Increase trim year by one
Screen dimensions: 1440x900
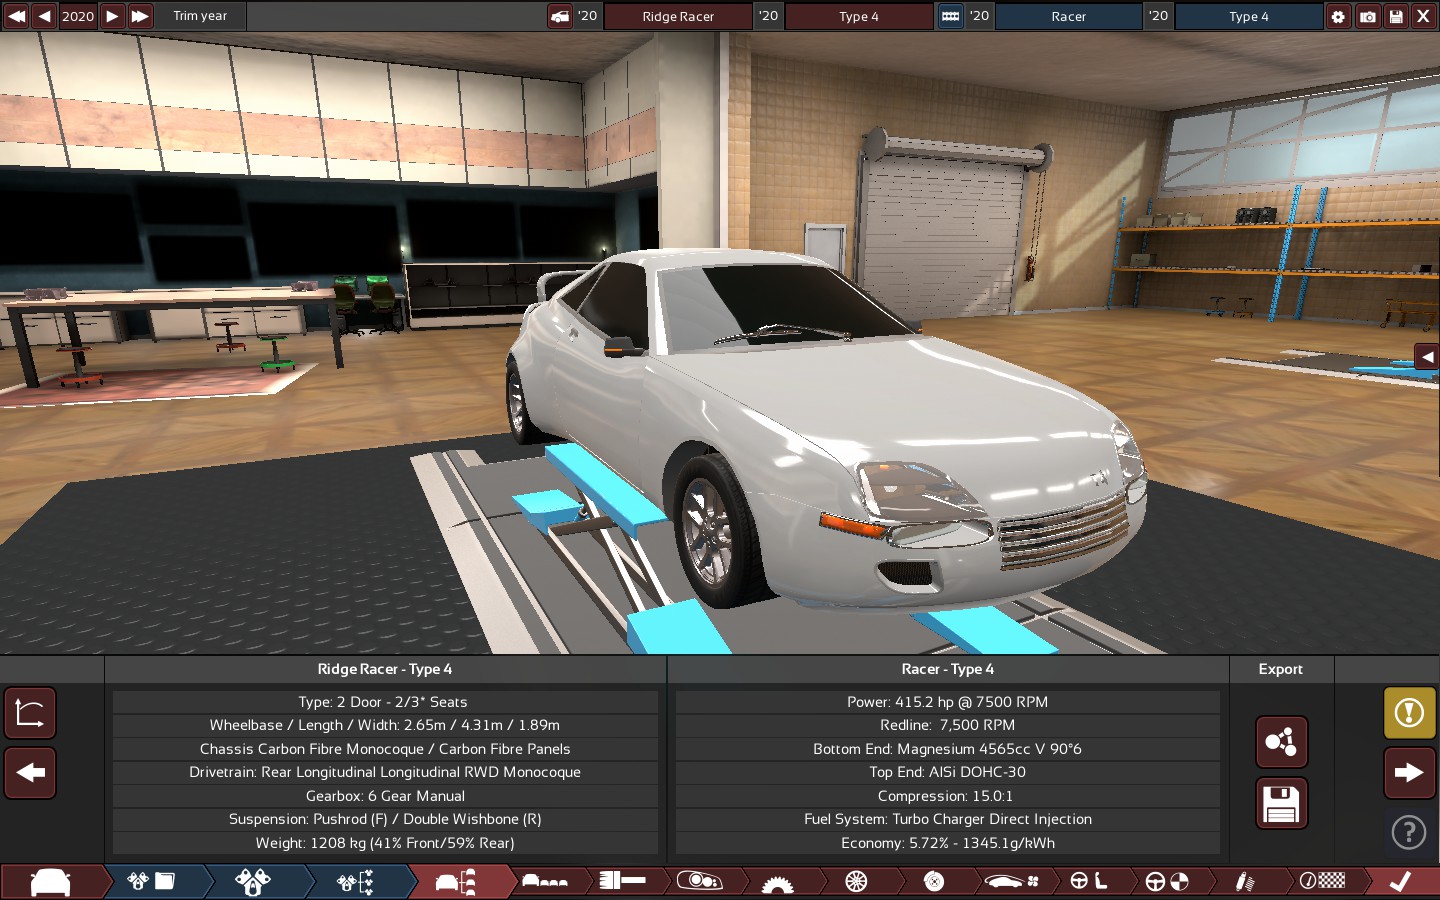click(112, 15)
